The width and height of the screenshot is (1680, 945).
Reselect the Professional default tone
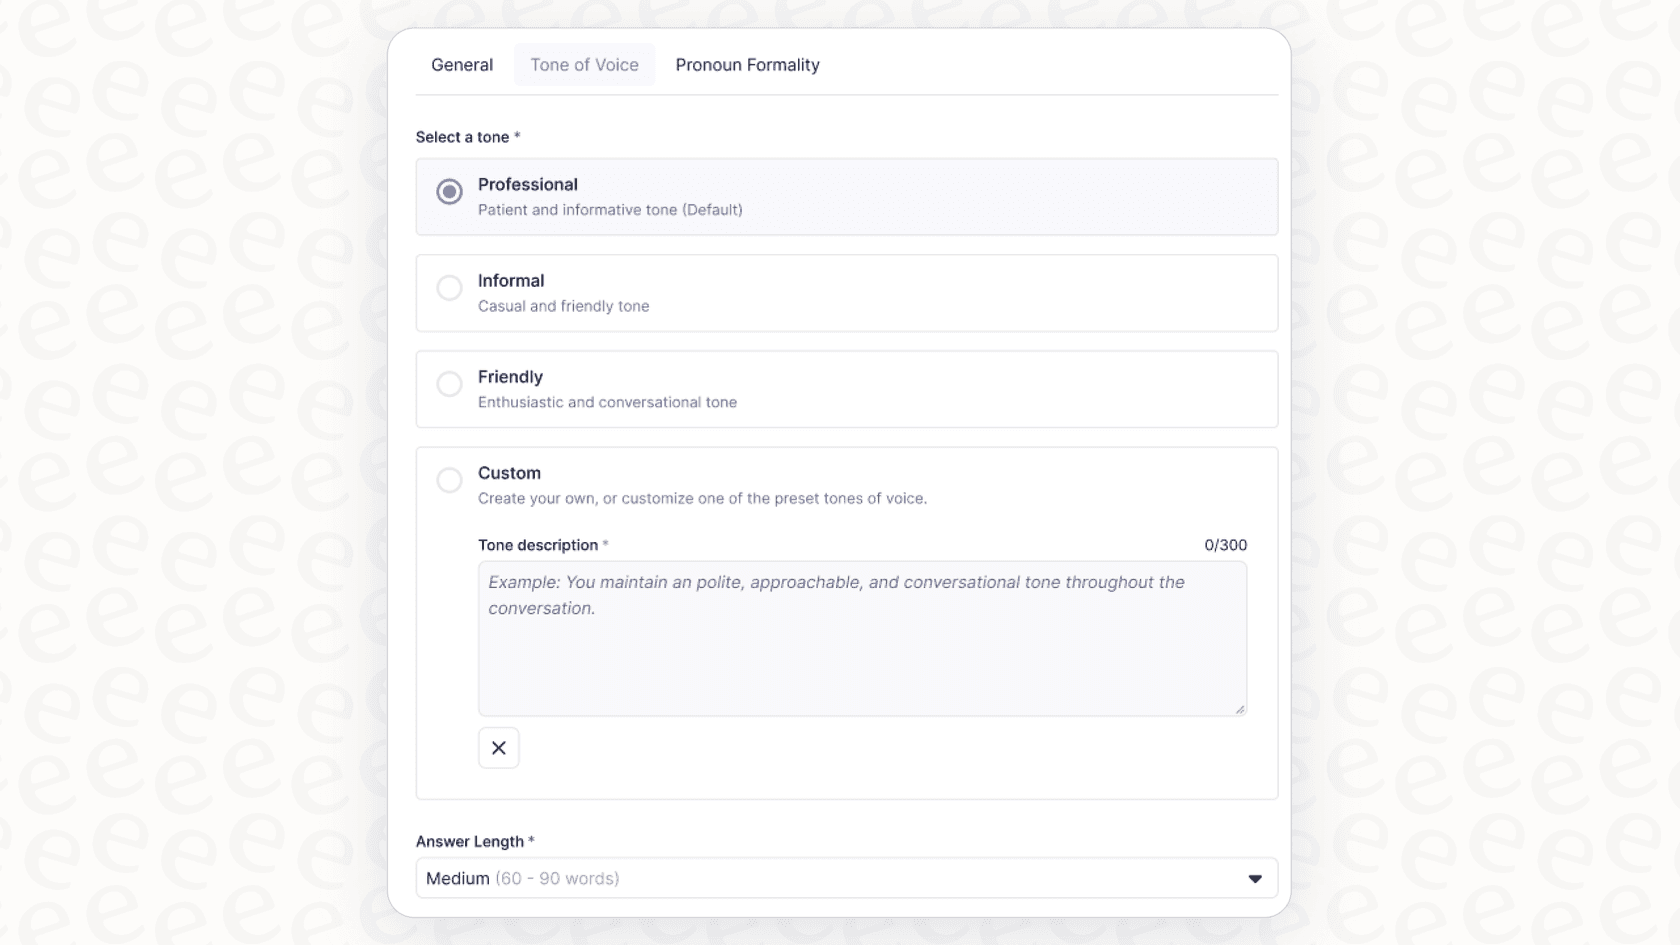(449, 191)
